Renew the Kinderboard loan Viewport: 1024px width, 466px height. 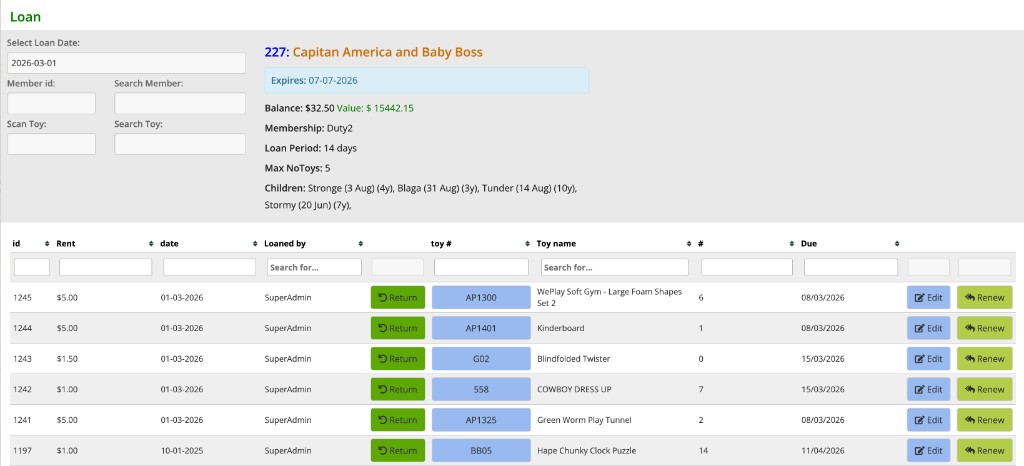[984, 328]
